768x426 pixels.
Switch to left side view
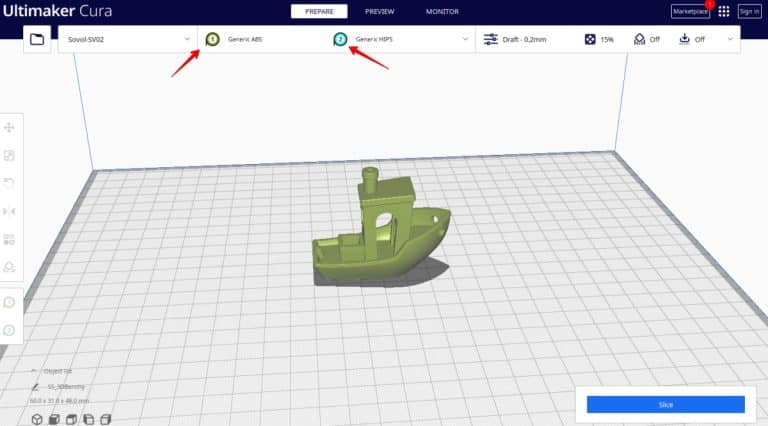(88, 419)
